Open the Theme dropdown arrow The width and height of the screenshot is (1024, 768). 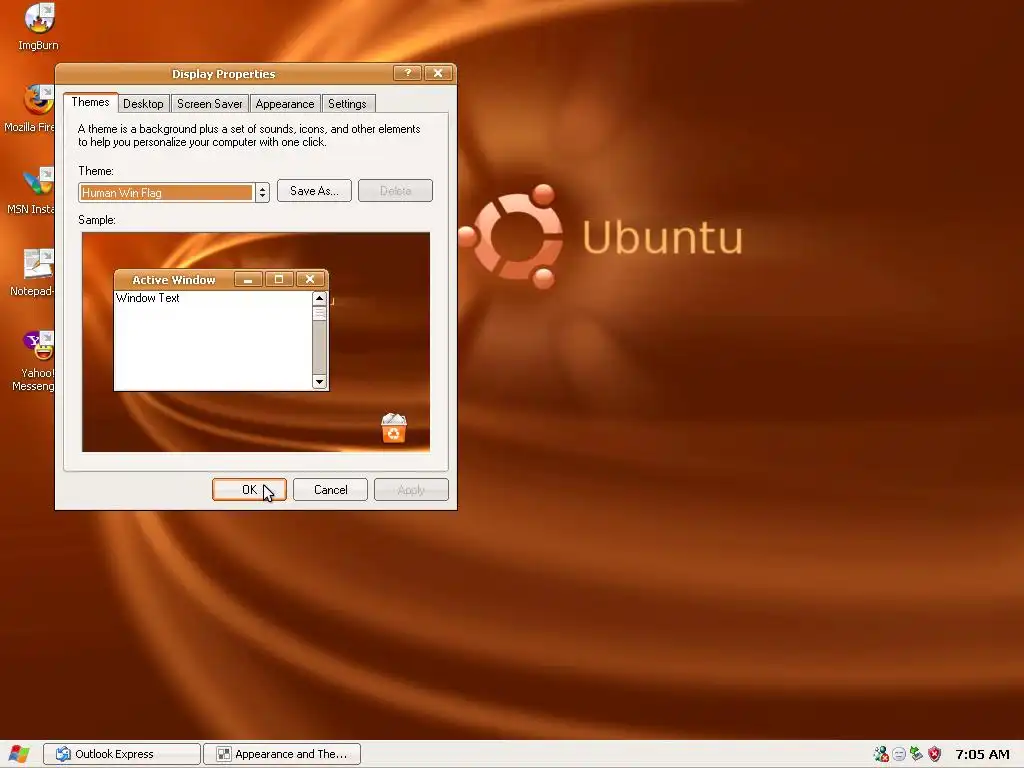tap(262, 193)
